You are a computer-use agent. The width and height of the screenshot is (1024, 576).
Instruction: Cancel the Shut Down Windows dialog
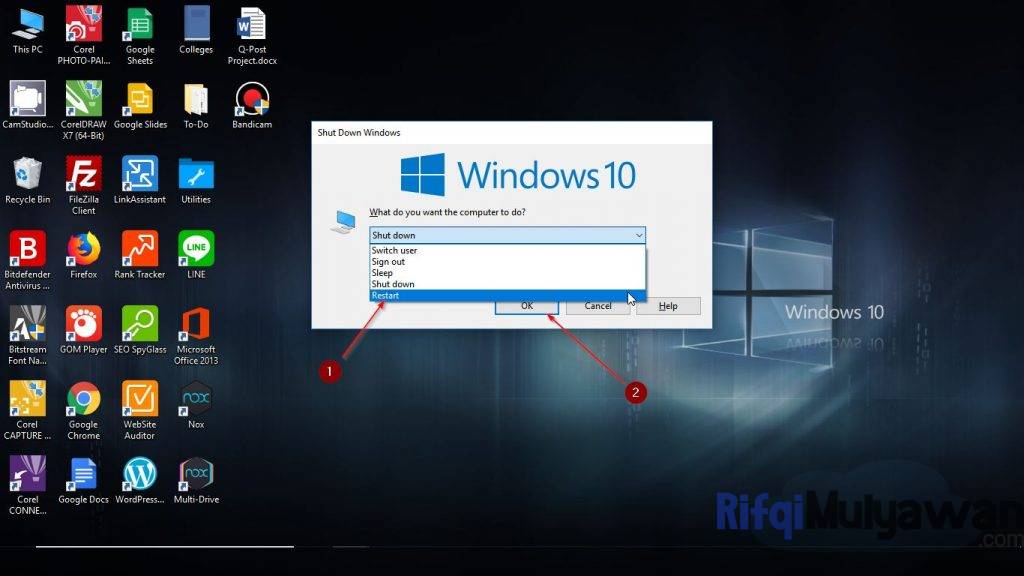point(597,306)
